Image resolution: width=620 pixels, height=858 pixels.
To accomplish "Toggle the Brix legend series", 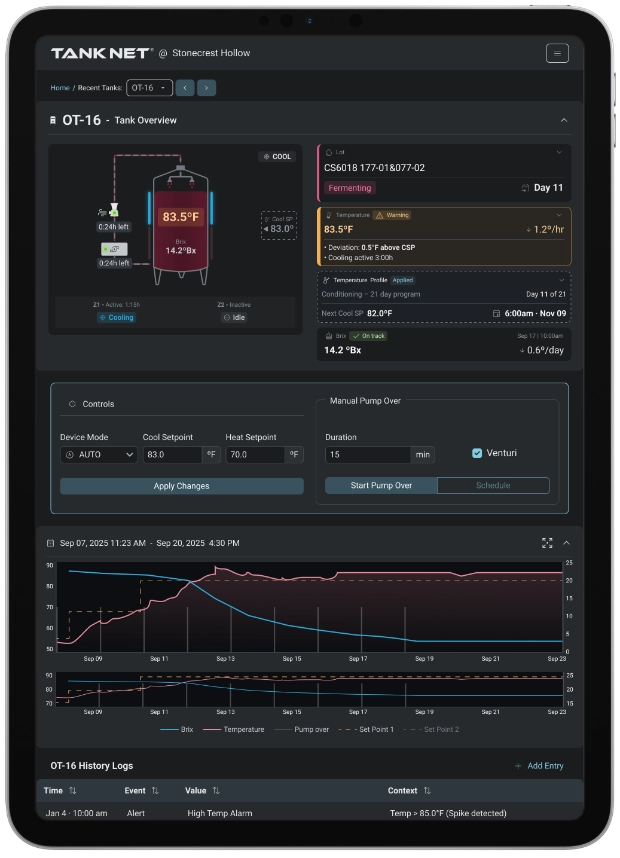I will [176, 729].
